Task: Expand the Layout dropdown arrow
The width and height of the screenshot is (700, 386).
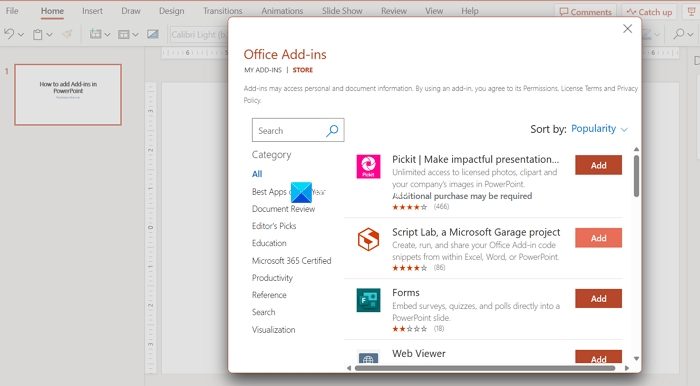Action: [135, 34]
